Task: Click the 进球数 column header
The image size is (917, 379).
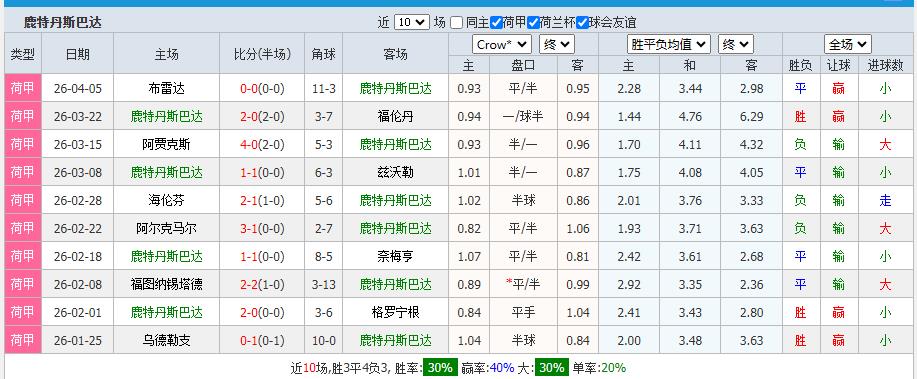Action: click(885, 66)
